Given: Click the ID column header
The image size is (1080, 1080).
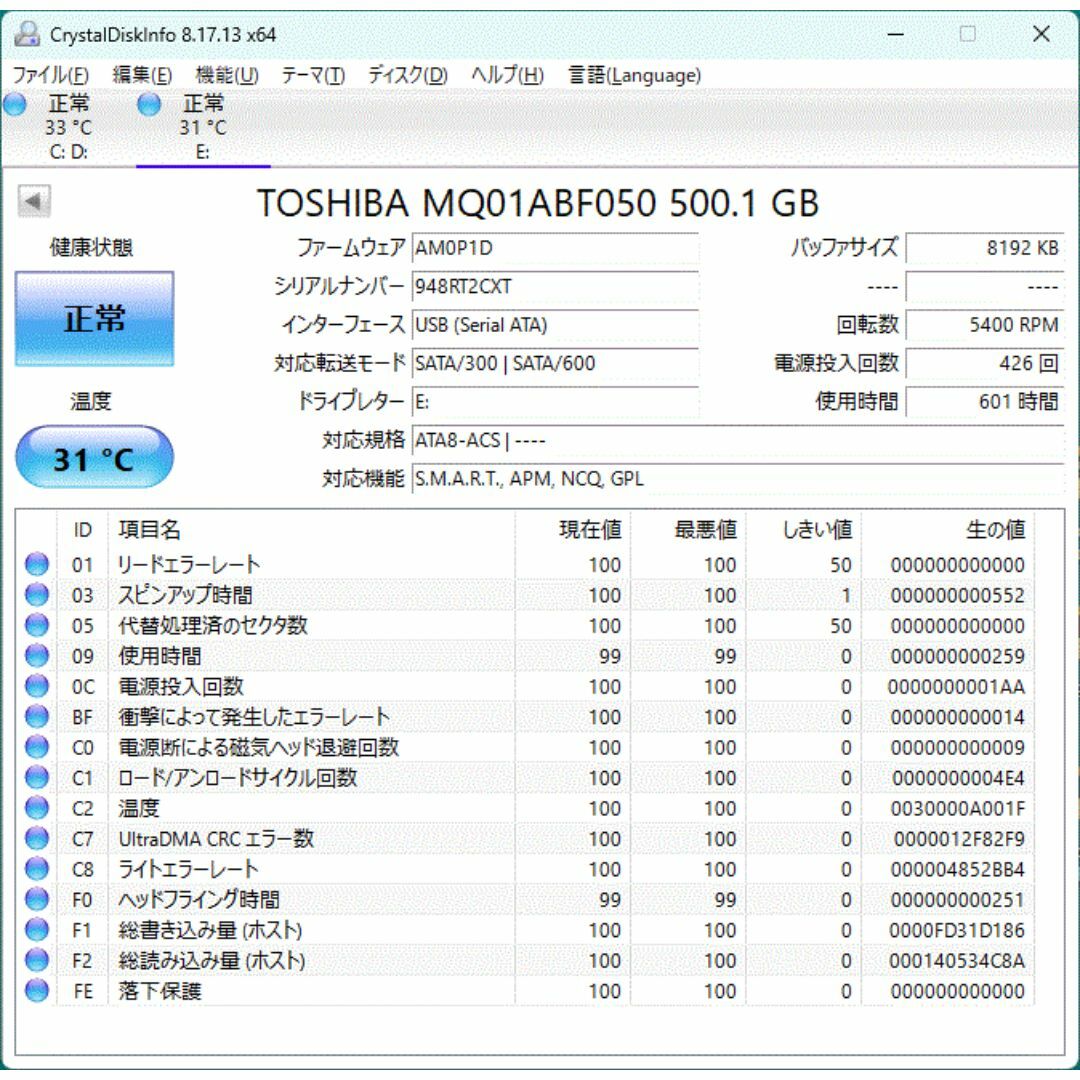Looking at the screenshot, I should (x=82, y=529).
